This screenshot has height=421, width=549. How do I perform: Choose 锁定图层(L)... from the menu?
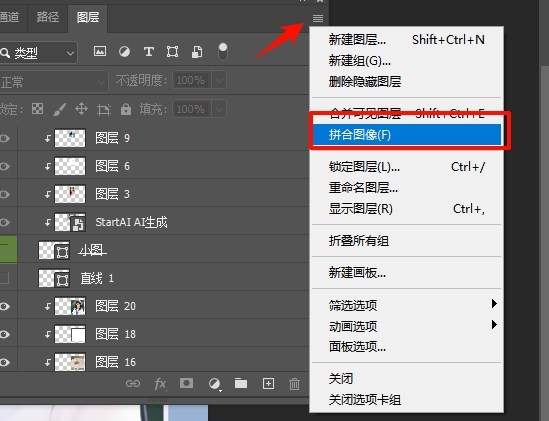[x=406, y=167]
